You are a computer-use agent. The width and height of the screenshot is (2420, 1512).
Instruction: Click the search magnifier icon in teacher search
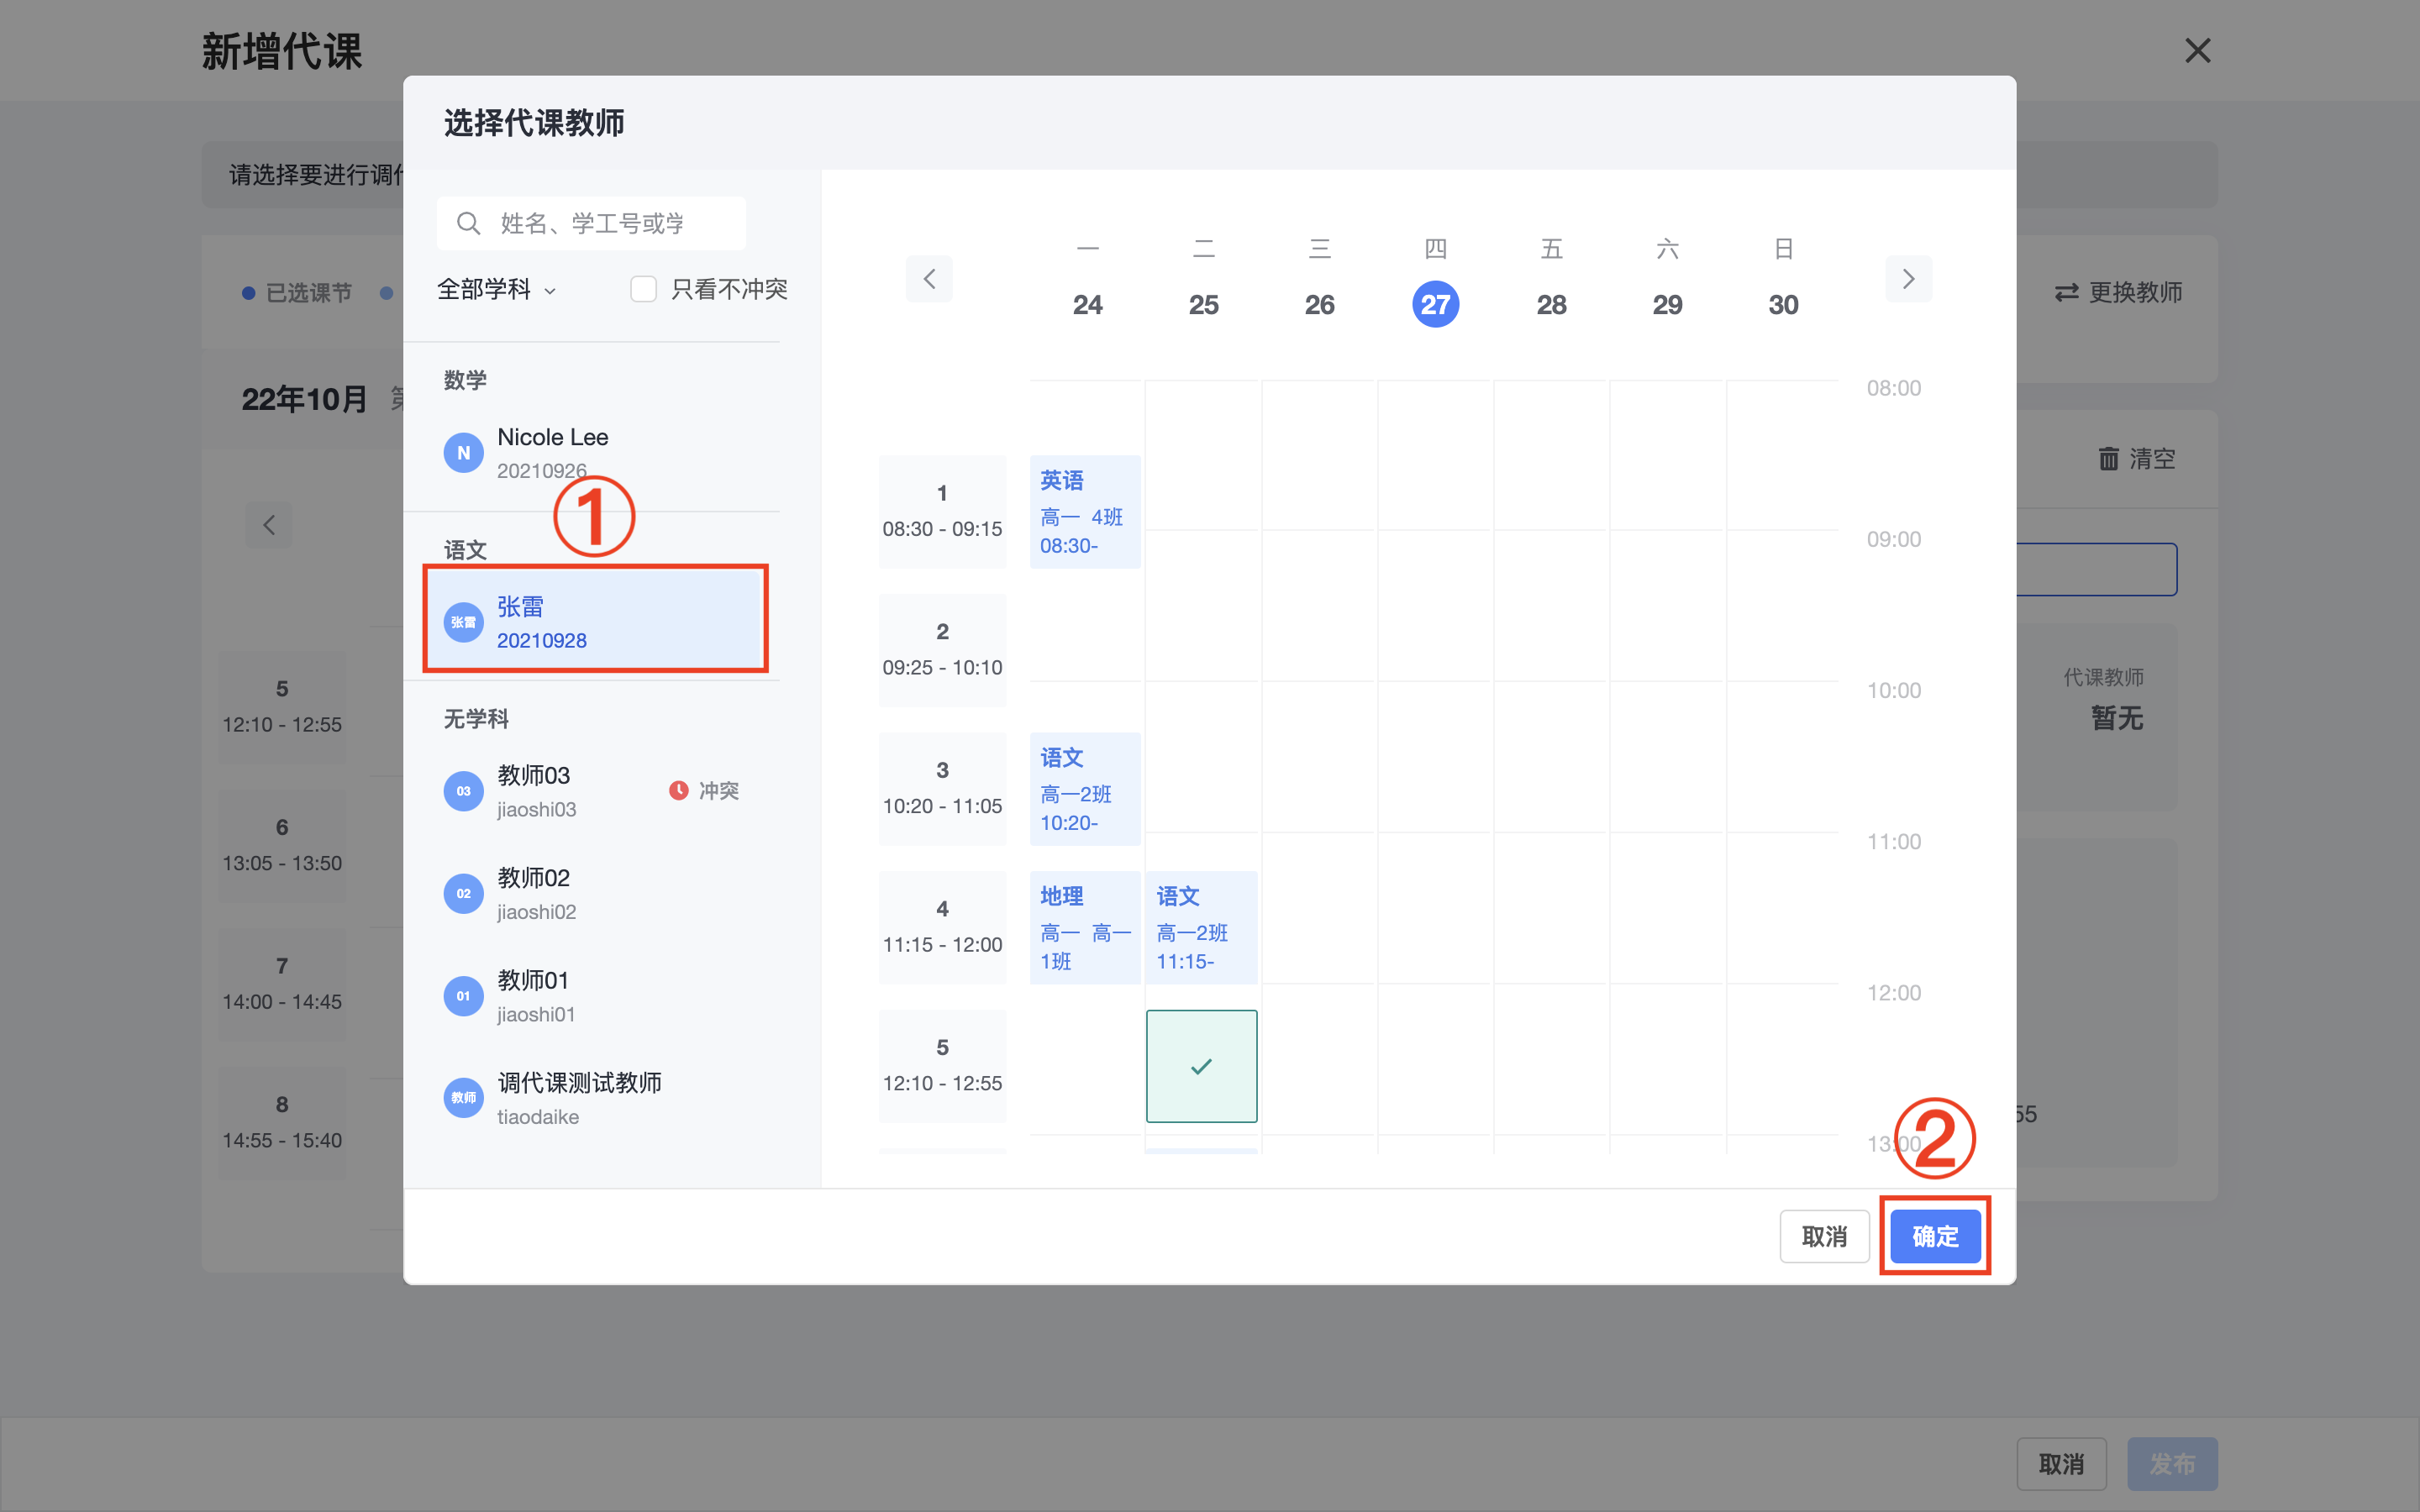[x=468, y=223]
